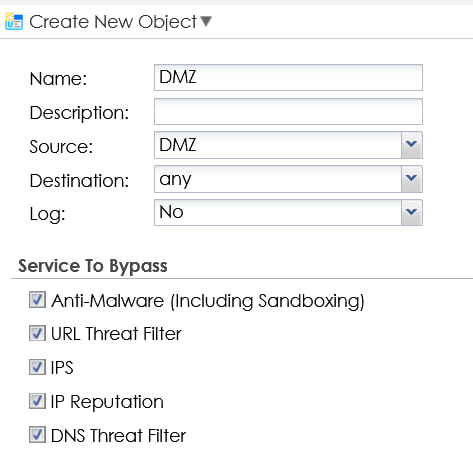Open the Source dropdown arrow
Viewport: 473px width, 462px height.
(x=412, y=145)
